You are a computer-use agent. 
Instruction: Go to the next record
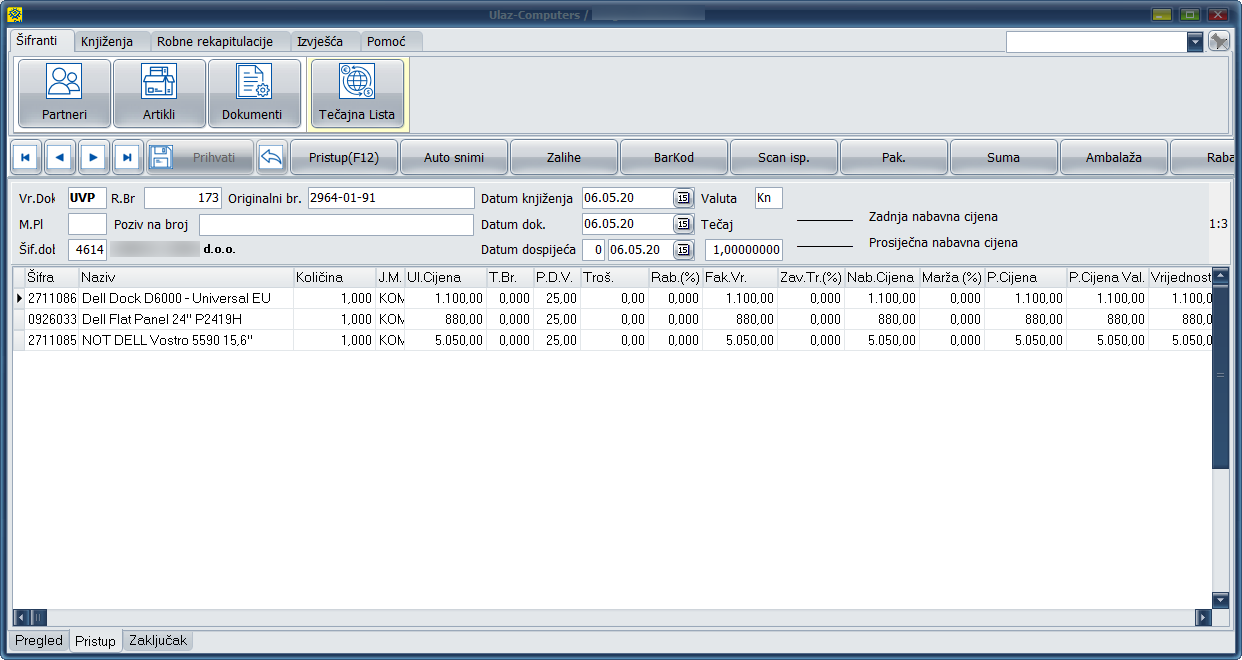coord(94,158)
